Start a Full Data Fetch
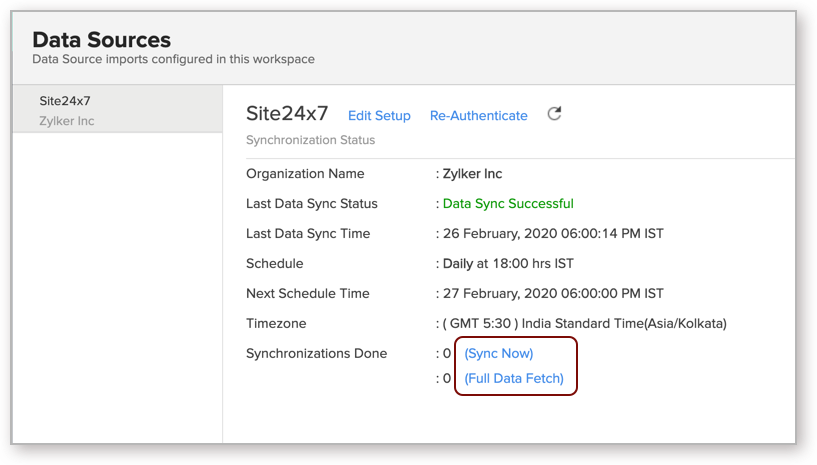This screenshot has width=817, height=465. 514,378
